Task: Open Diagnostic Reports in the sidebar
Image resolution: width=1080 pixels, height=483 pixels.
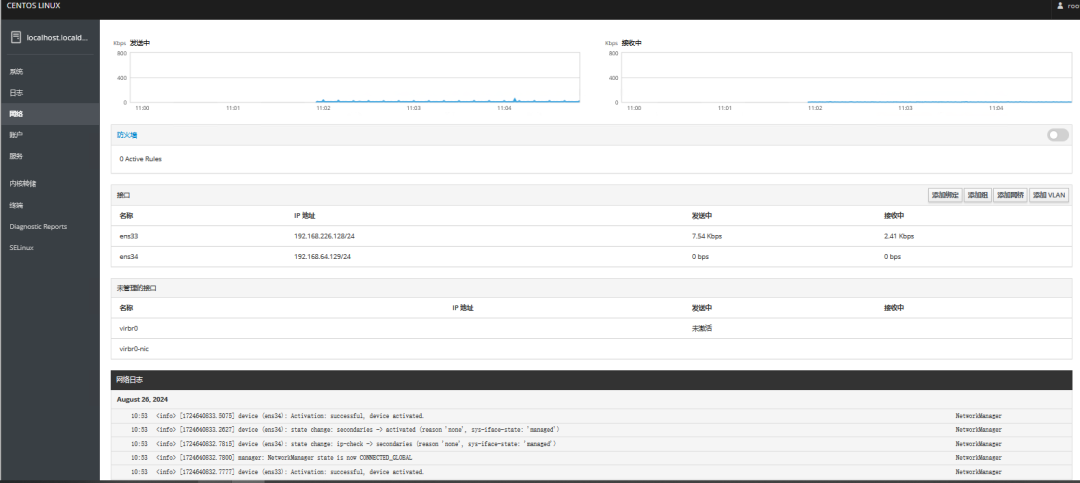Action: [39, 227]
